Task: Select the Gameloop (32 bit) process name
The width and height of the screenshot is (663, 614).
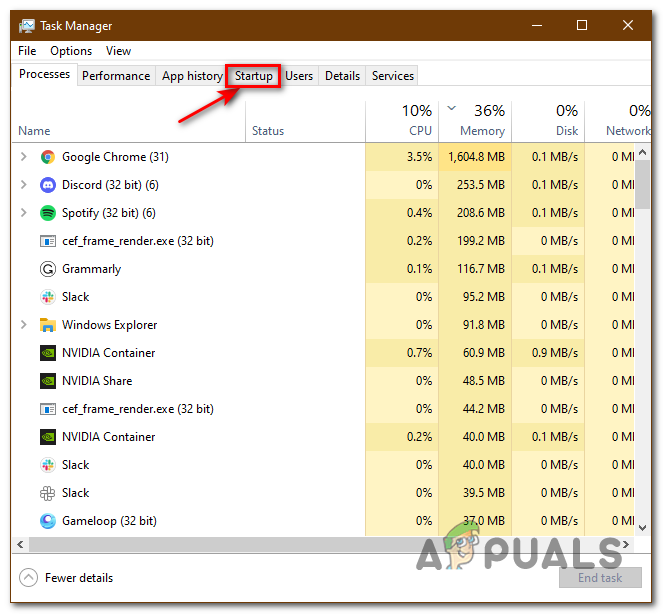Action: click(110, 521)
